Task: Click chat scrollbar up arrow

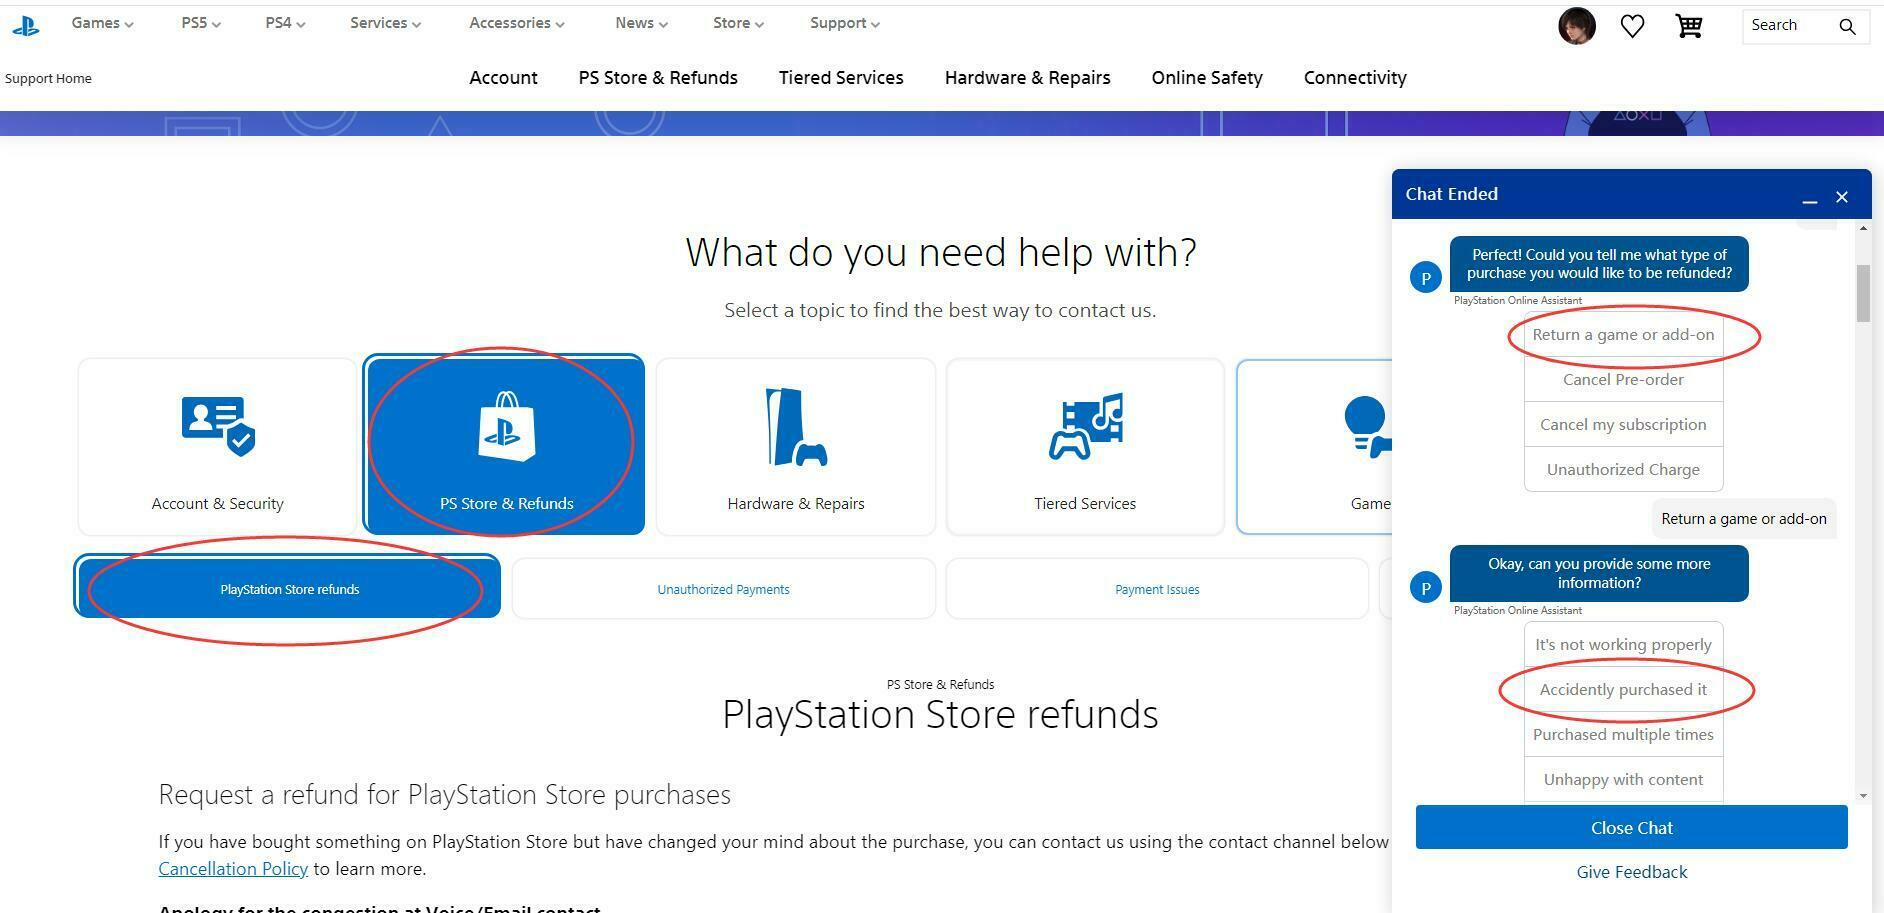Action: (1863, 229)
